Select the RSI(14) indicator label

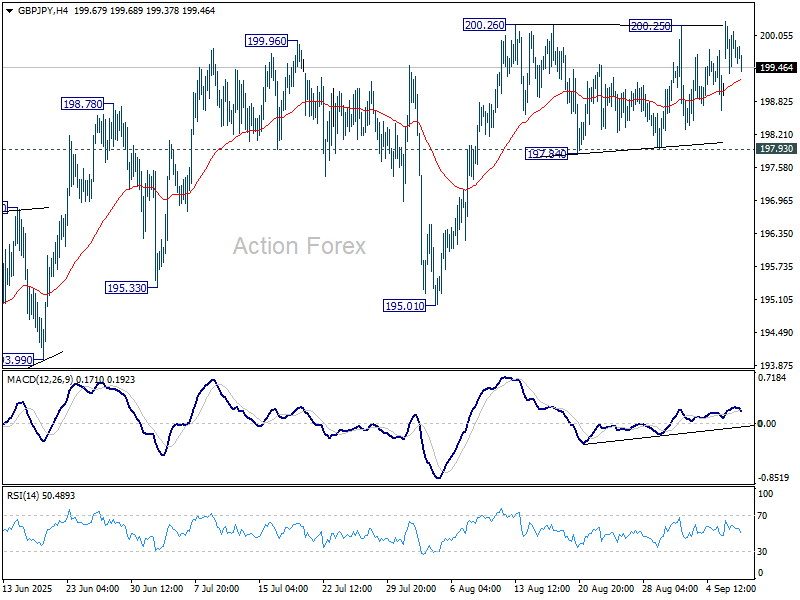coord(26,495)
